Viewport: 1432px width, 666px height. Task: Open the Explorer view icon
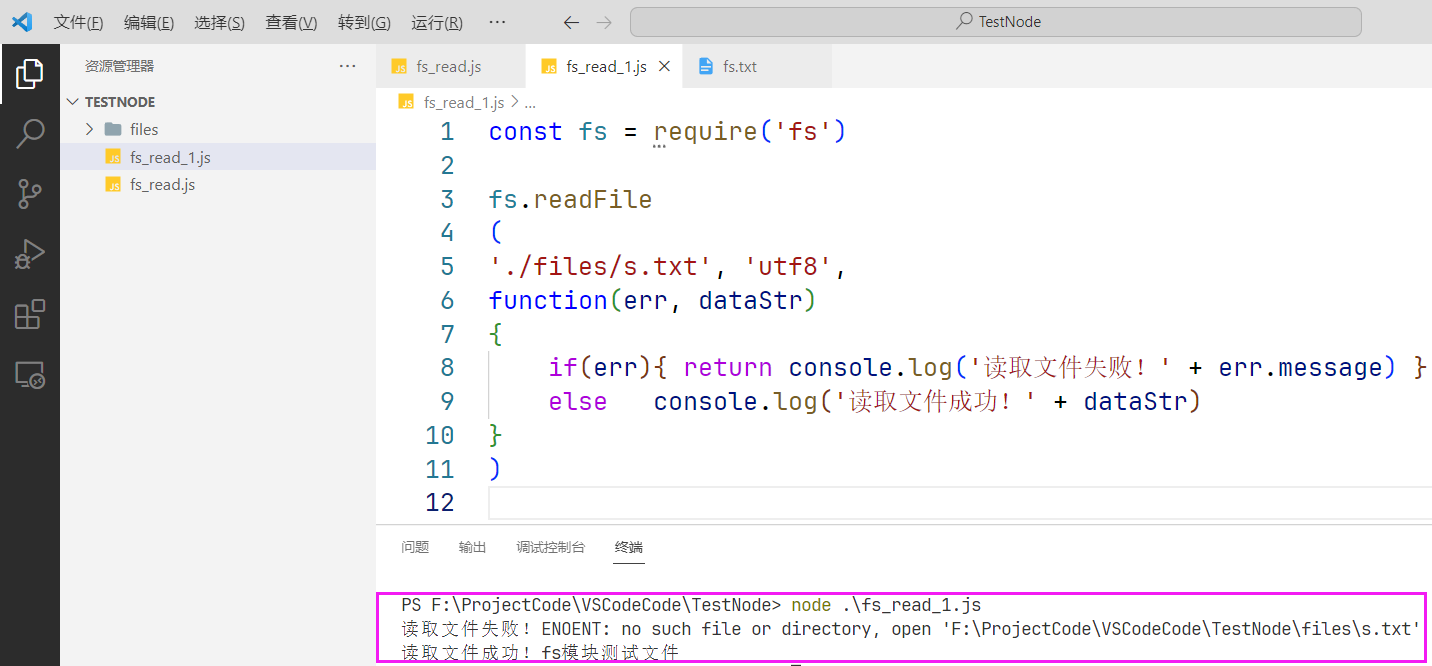29,72
